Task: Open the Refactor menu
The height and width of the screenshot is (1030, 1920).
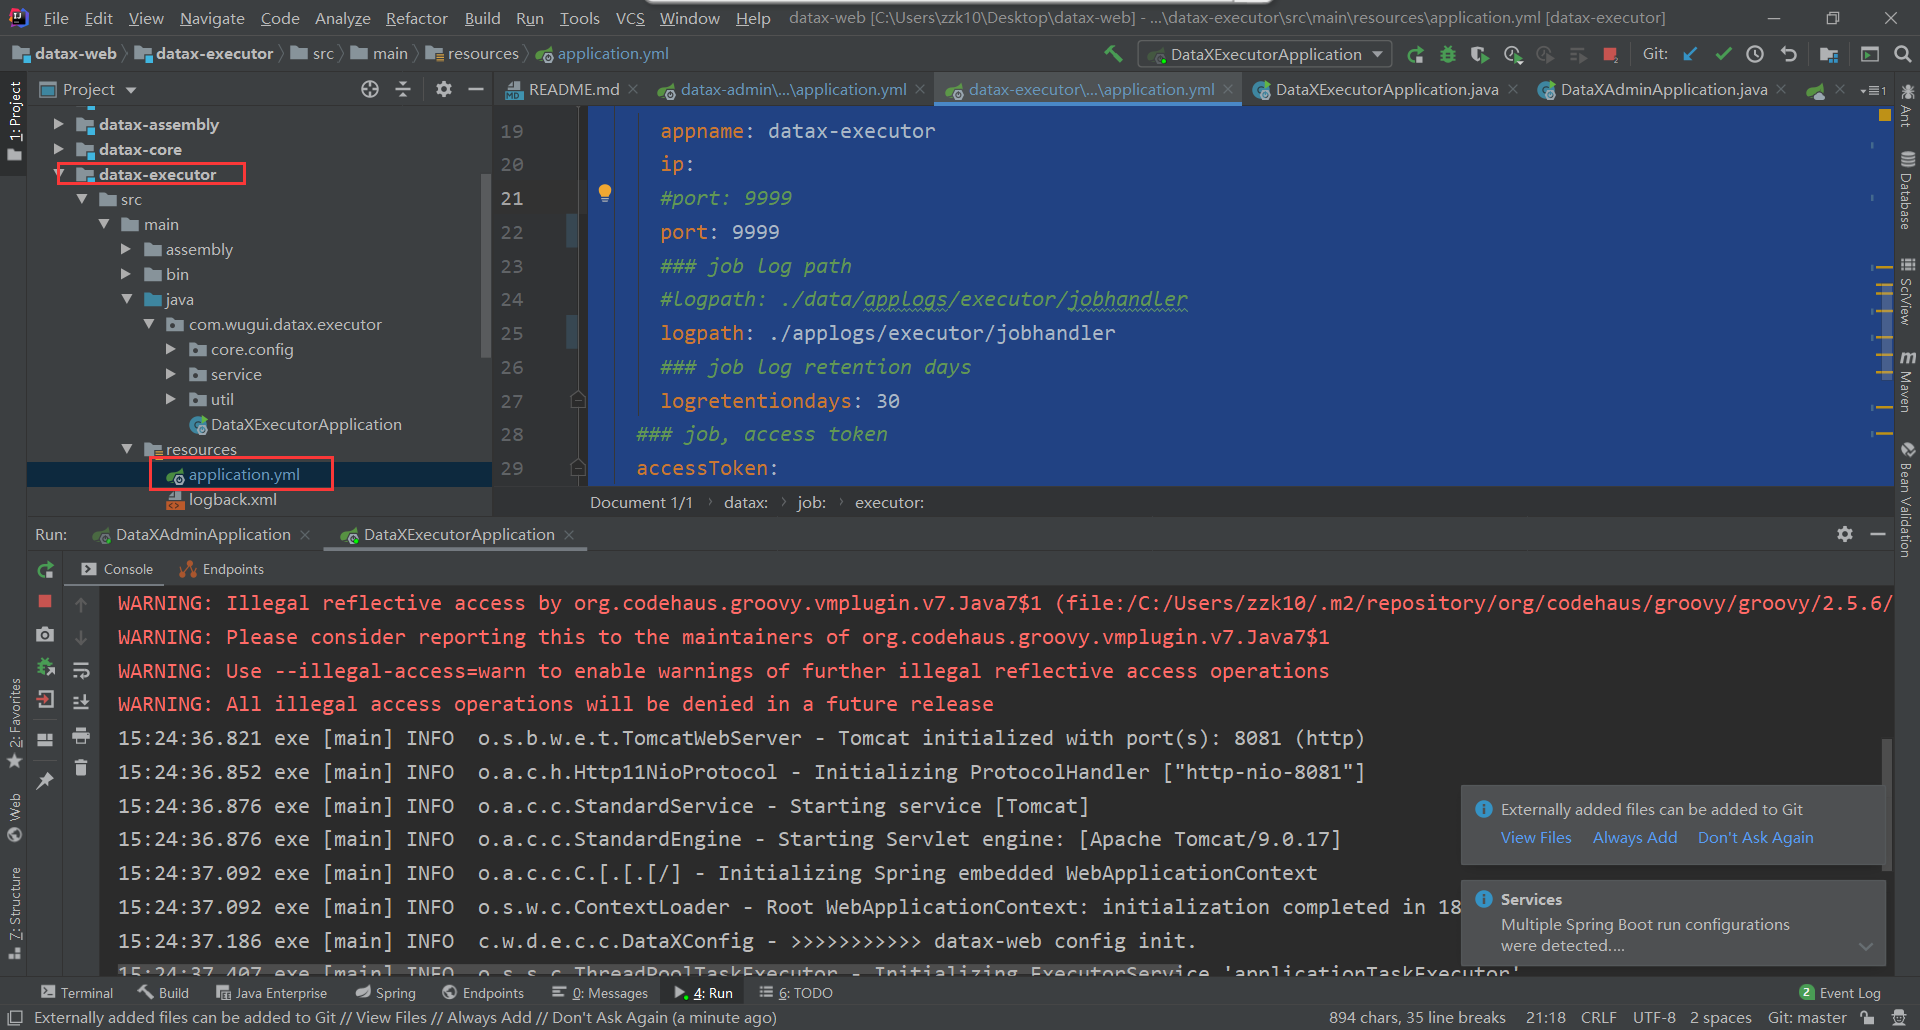Action: tap(416, 18)
